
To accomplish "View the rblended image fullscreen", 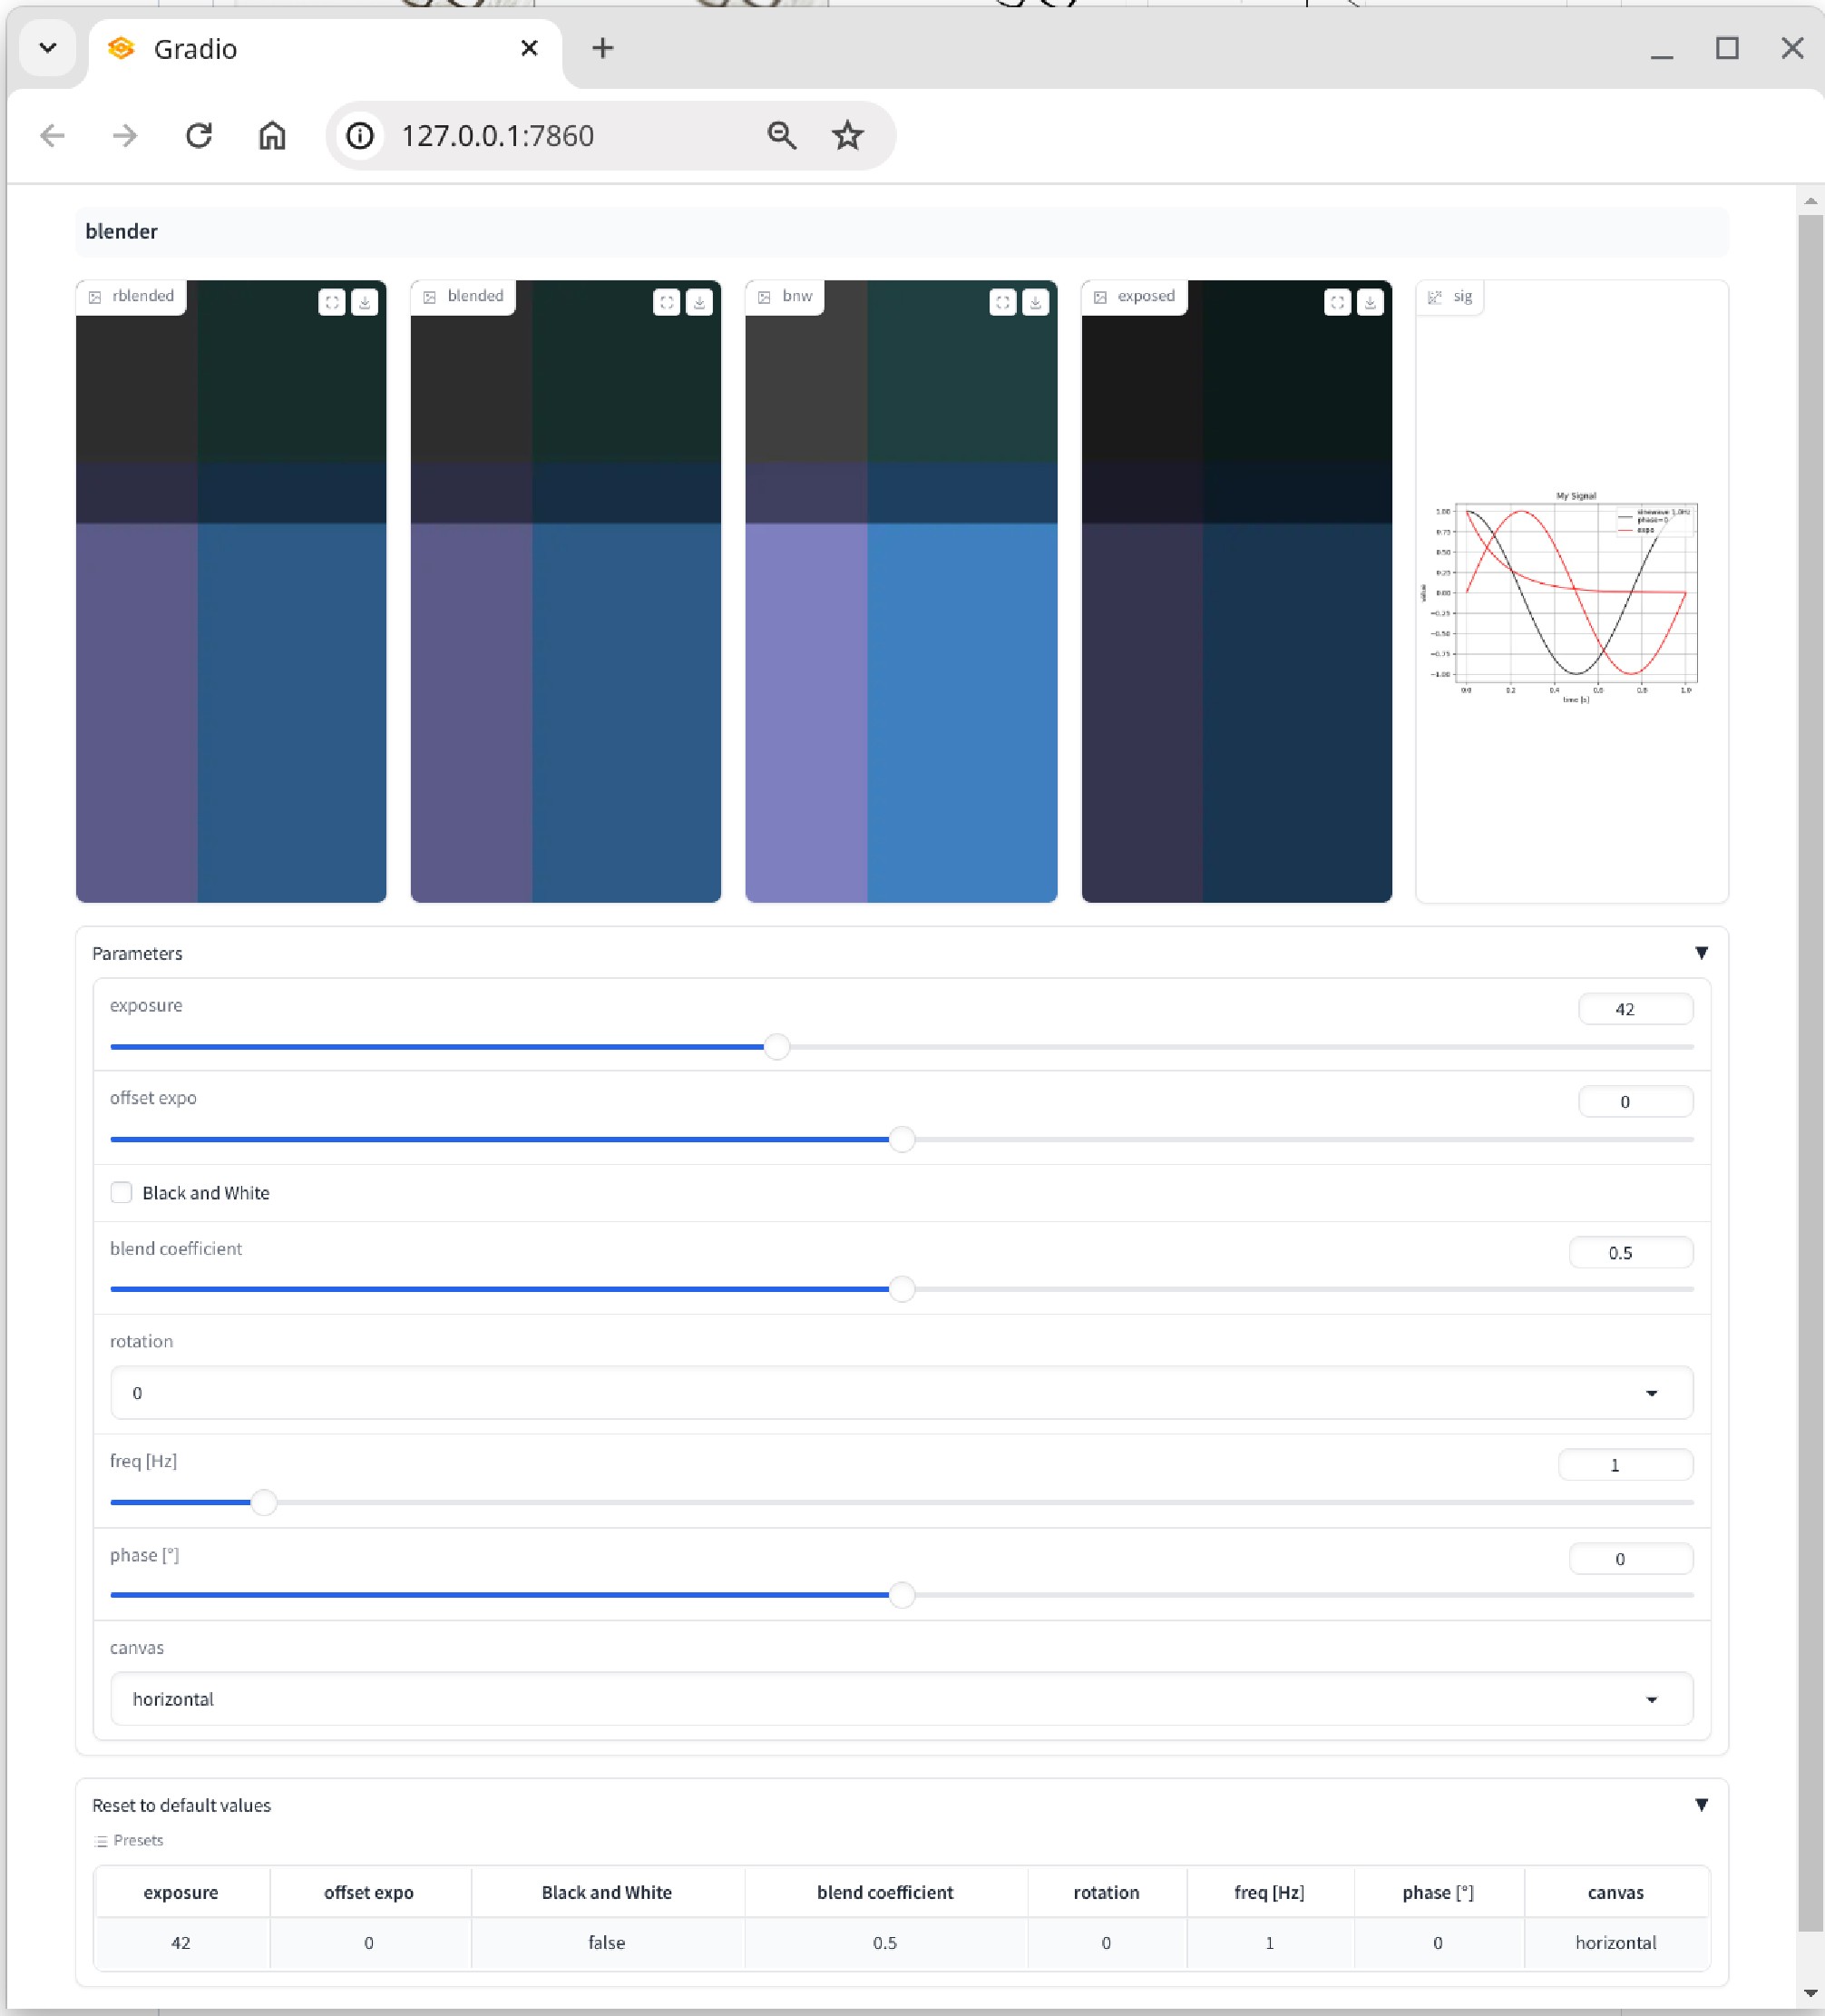I will (332, 302).
